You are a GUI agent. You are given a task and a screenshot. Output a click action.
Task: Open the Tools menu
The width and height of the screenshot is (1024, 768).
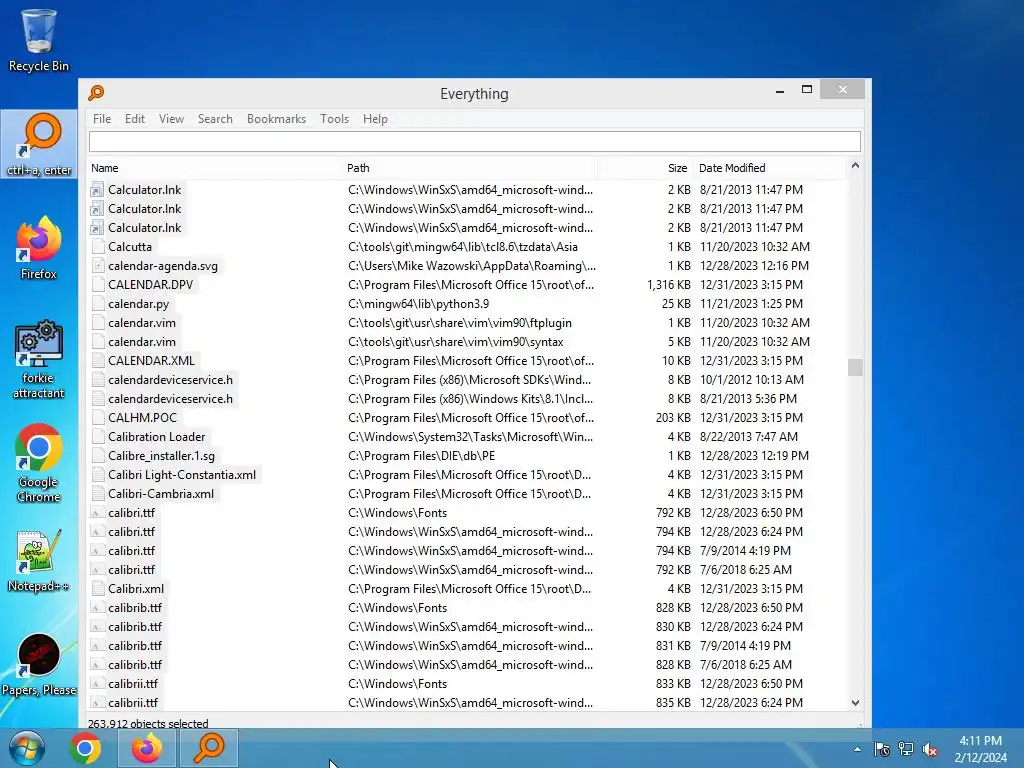coord(334,119)
